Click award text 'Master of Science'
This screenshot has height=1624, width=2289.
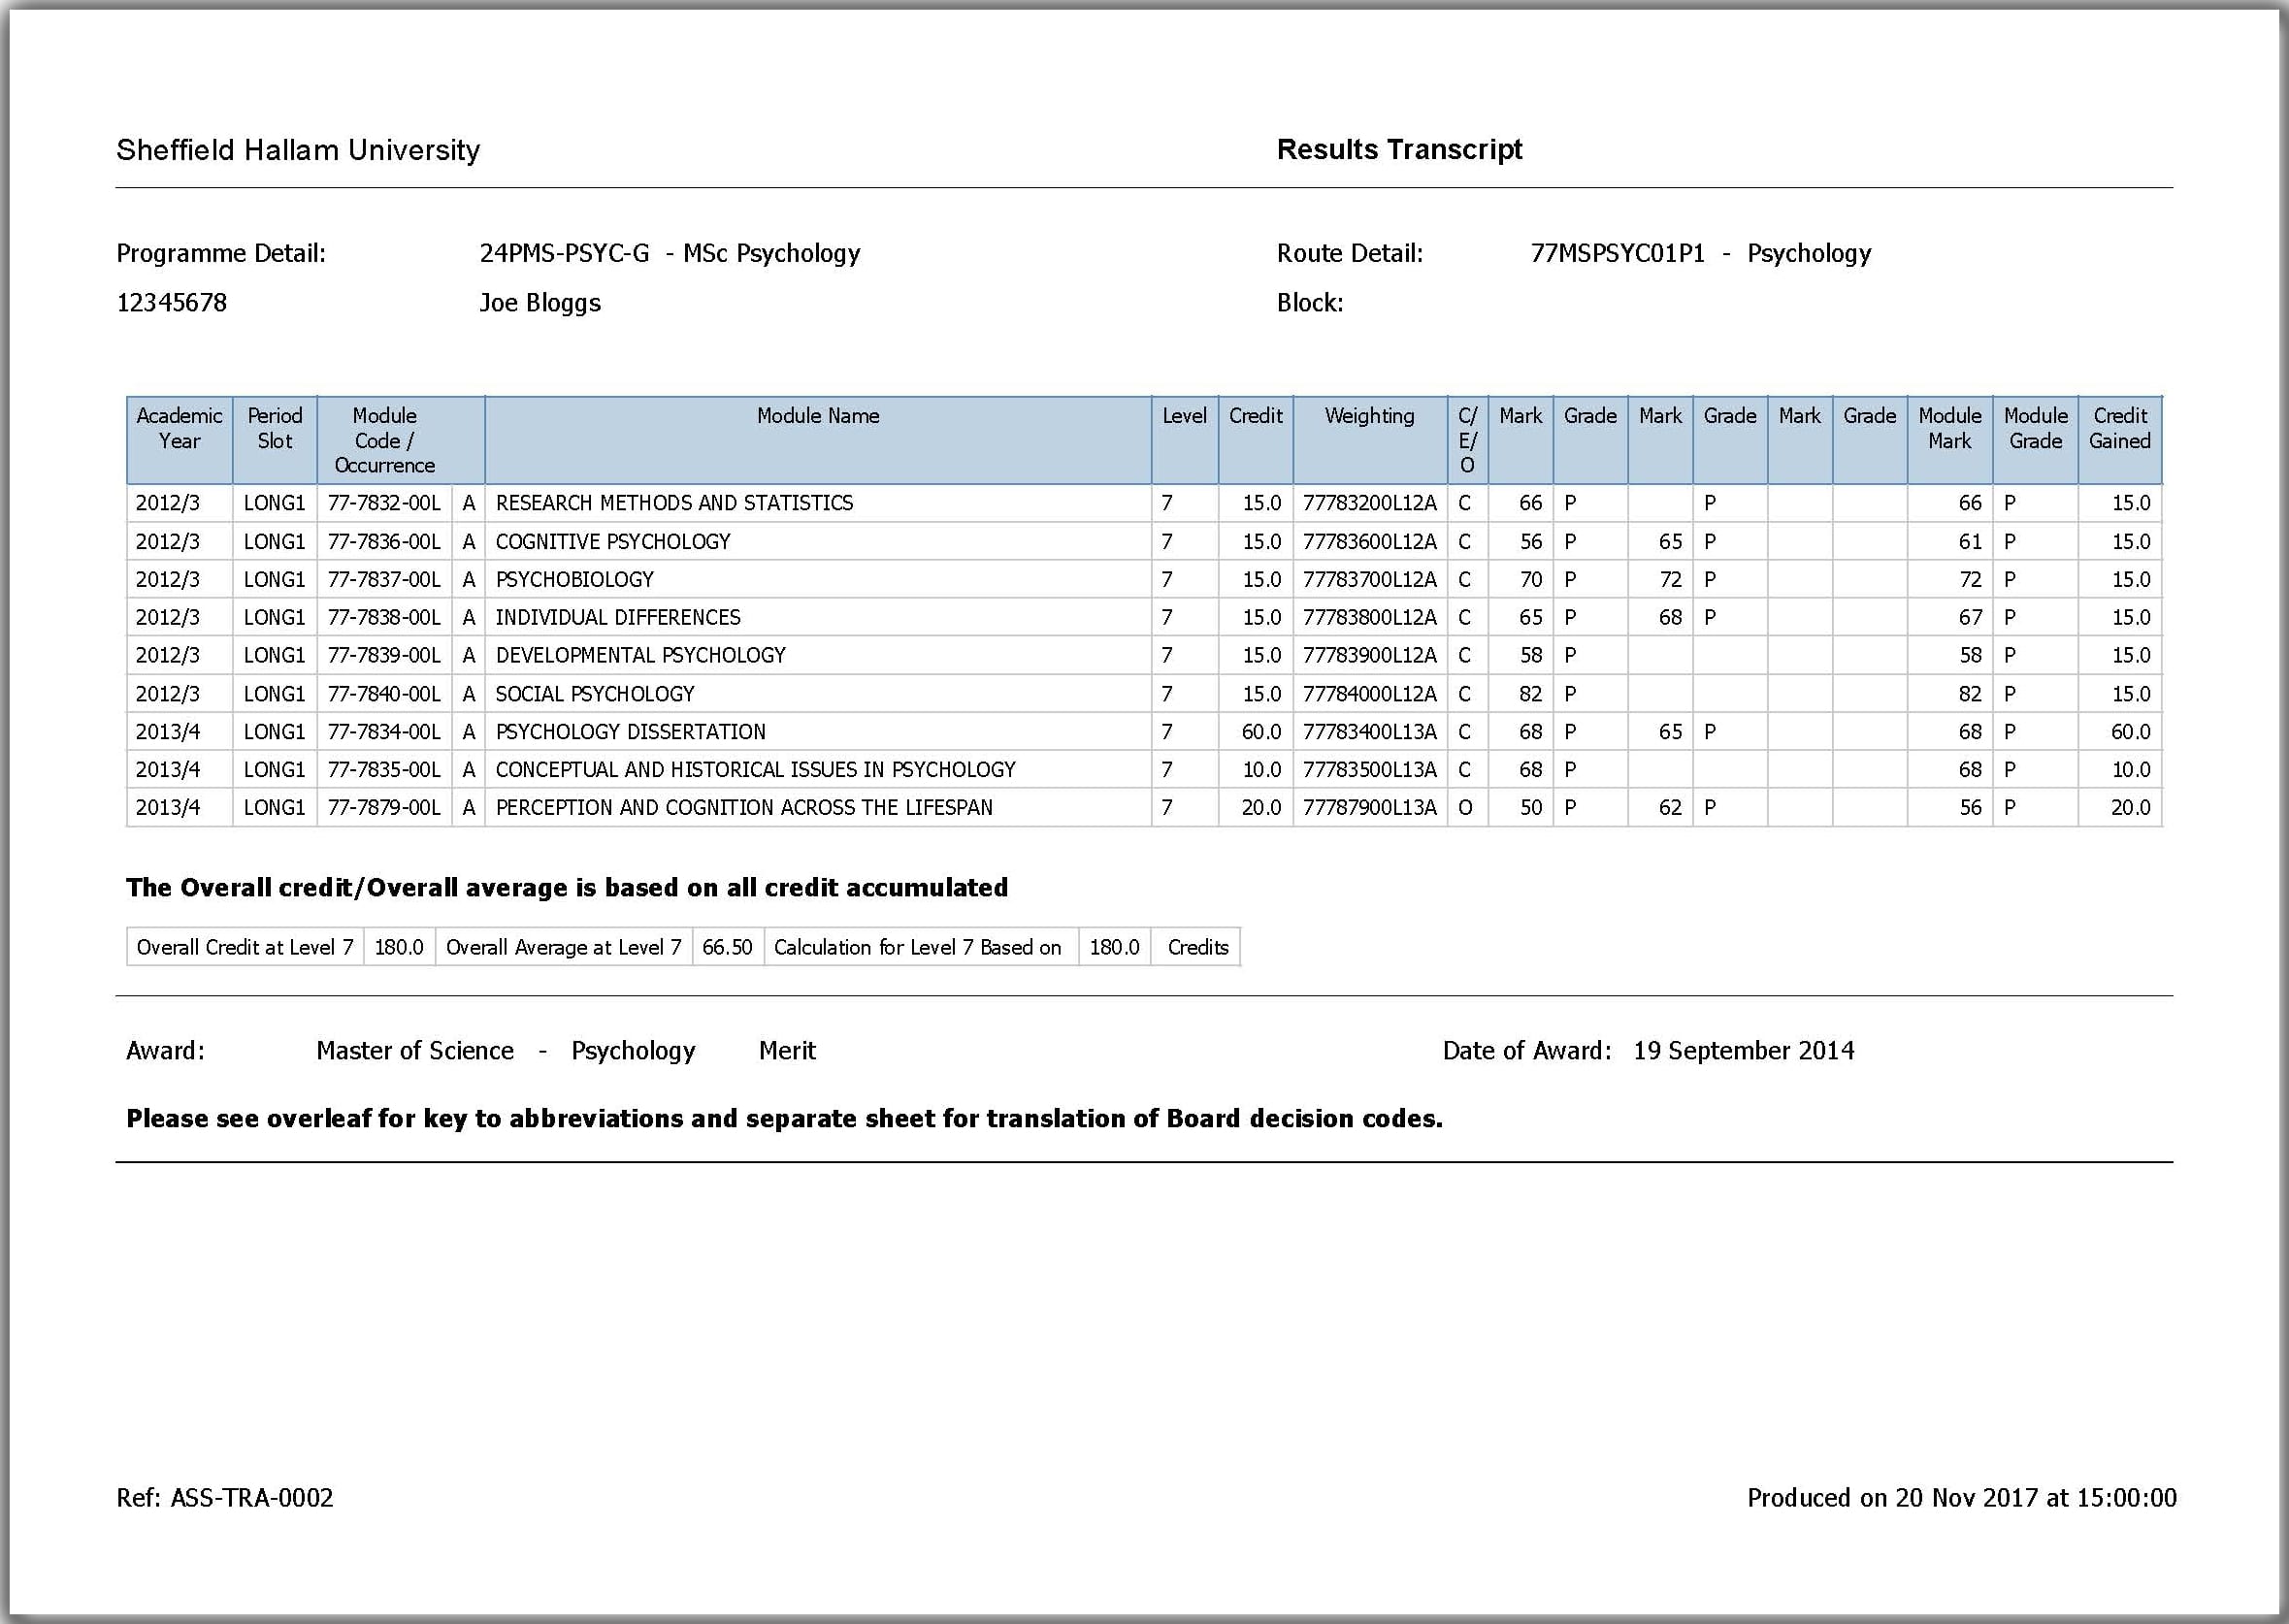[415, 1050]
